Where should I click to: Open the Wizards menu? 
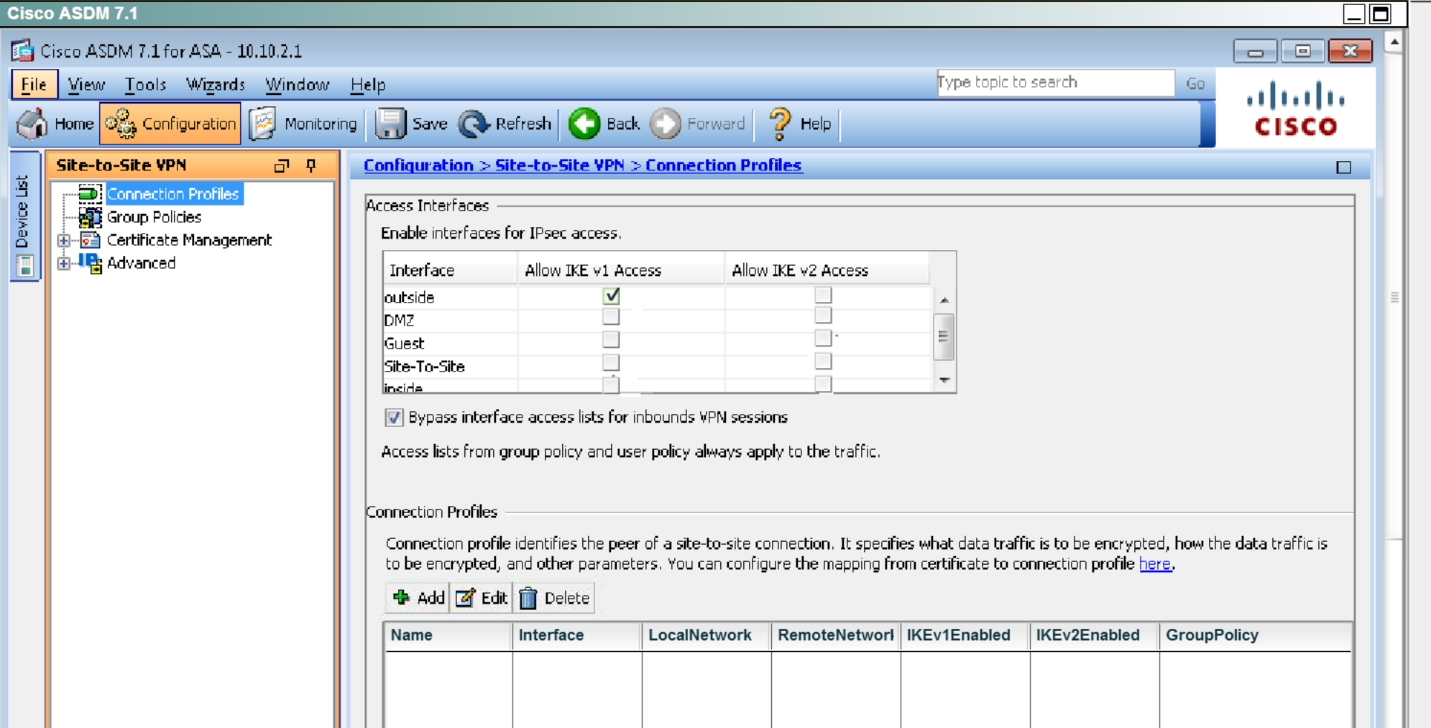(215, 85)
